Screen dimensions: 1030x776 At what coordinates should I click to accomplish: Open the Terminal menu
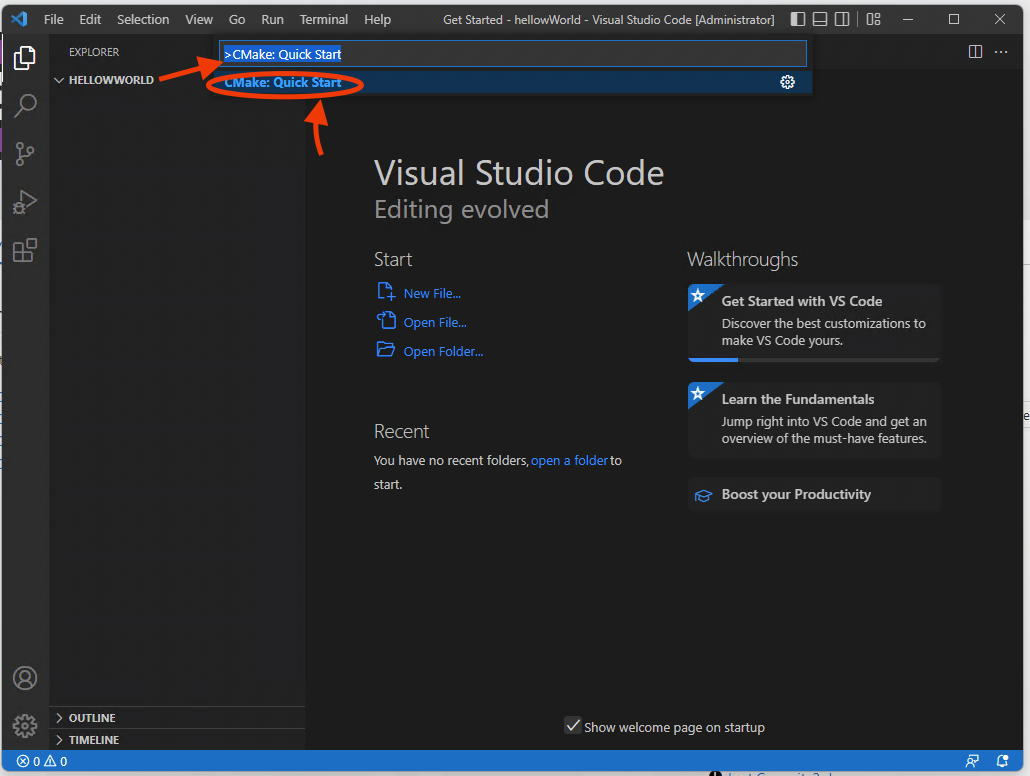pos(323,19)
